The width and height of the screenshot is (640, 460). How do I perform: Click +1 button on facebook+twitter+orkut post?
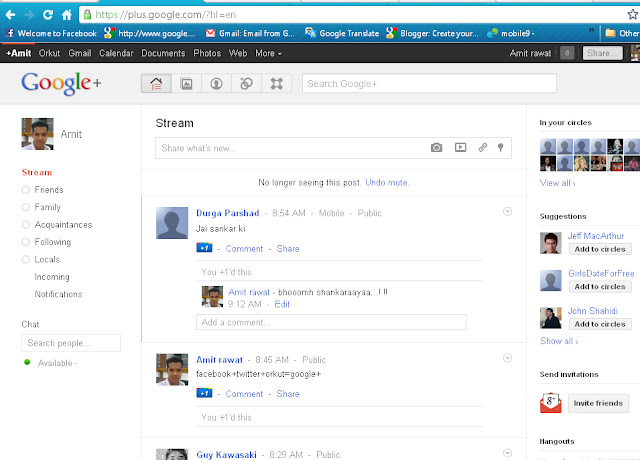click(x=204, y=393)
